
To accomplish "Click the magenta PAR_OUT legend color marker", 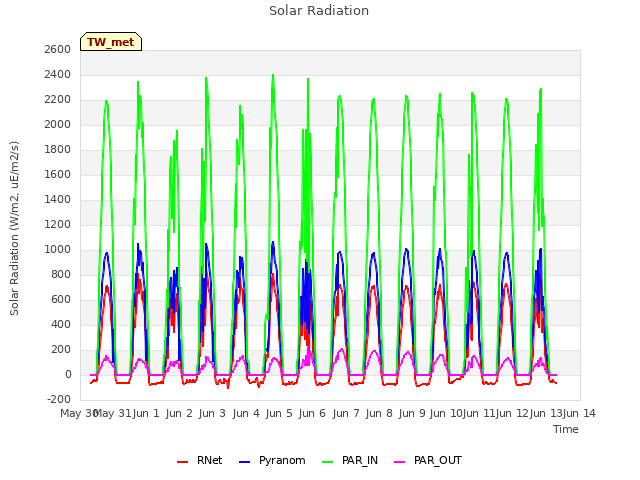I will pos(400,462).
